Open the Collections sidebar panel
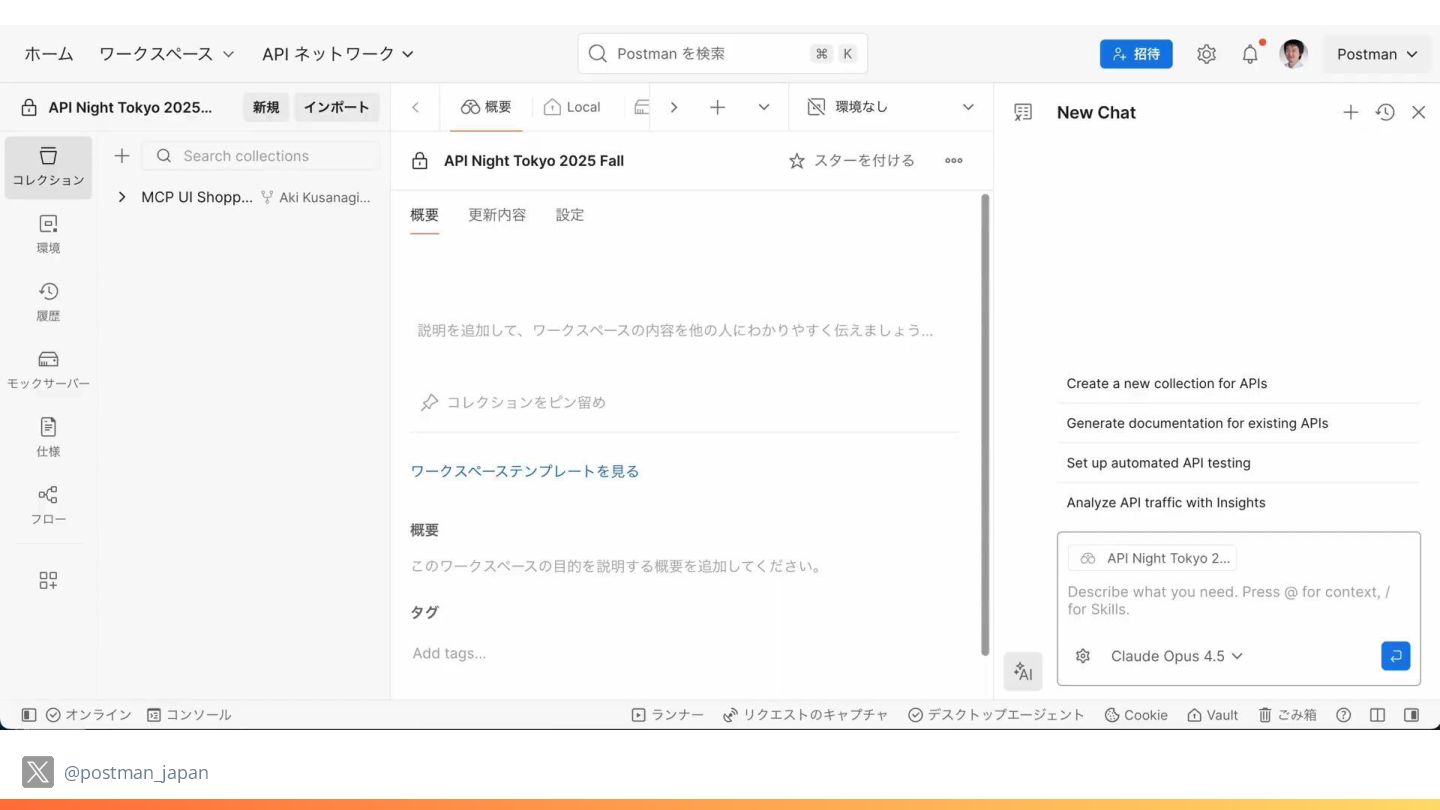 [48, 167]
